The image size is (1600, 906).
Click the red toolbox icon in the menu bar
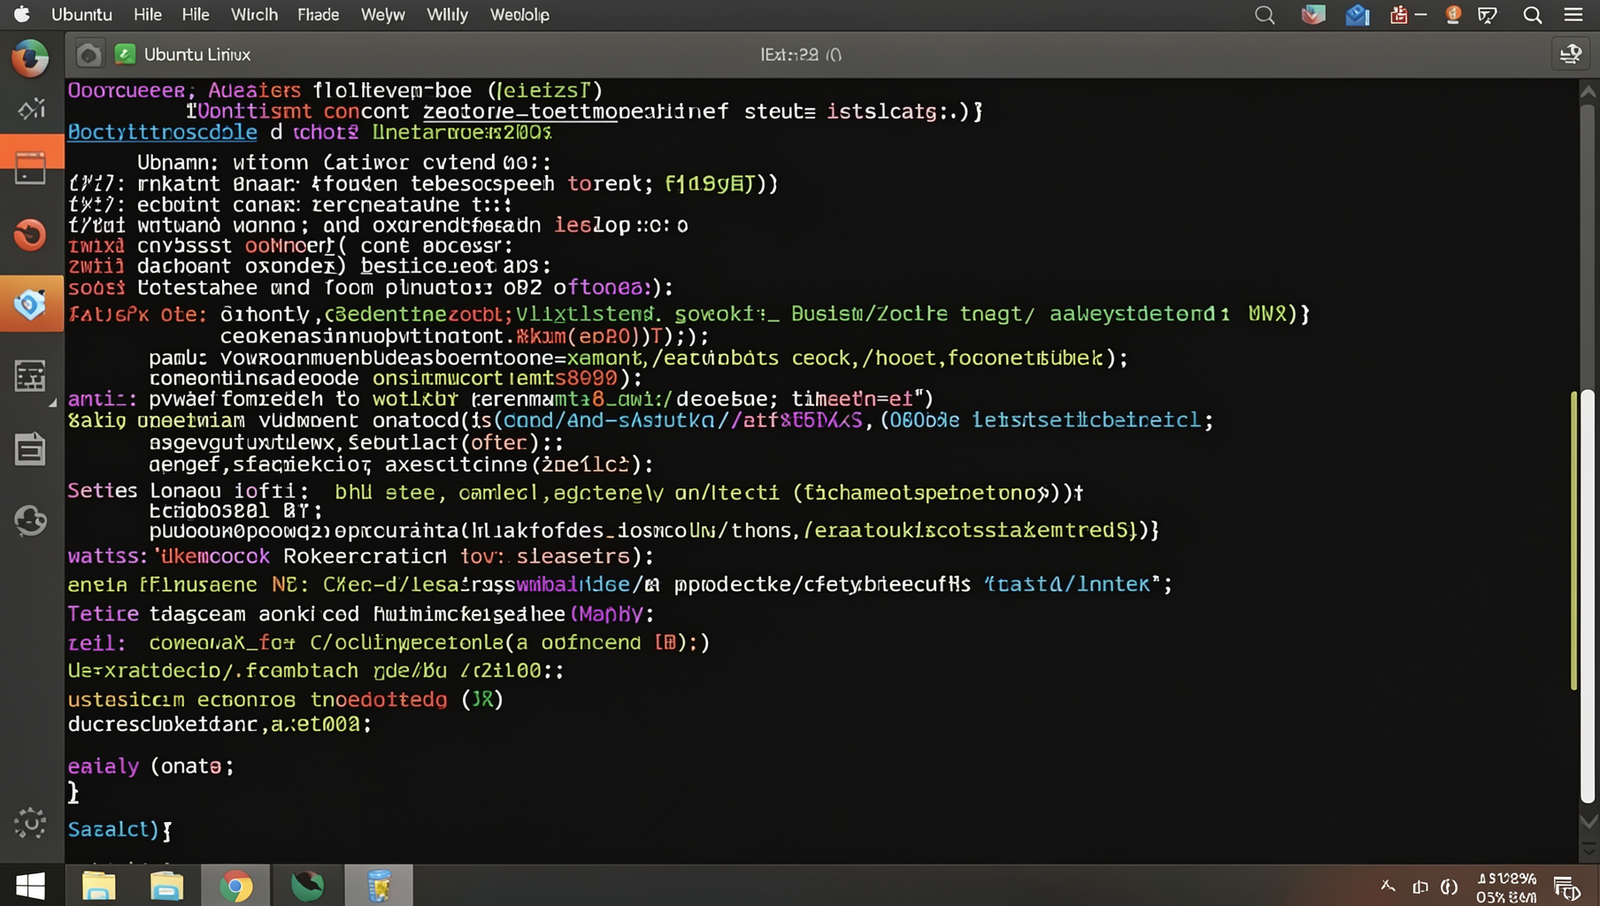(x=1399, y=15)
